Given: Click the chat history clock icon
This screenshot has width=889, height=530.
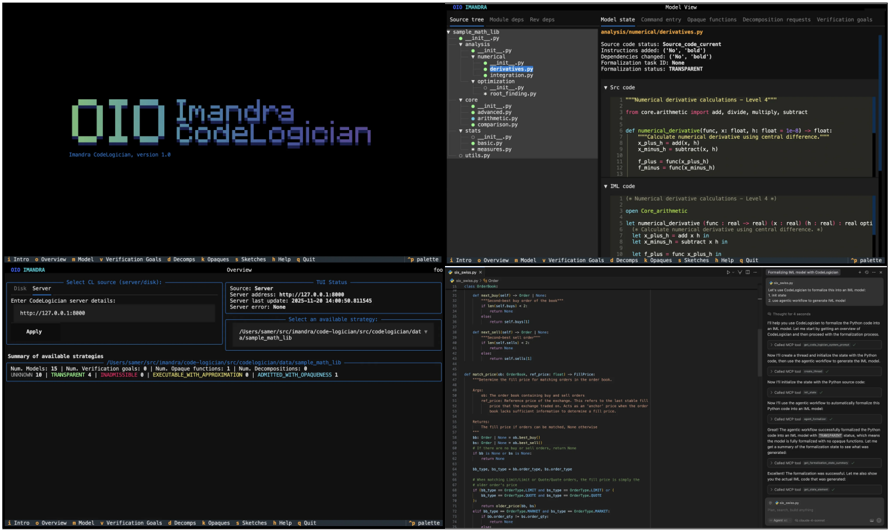Looking at the screenshot, I should pos(867,272).
